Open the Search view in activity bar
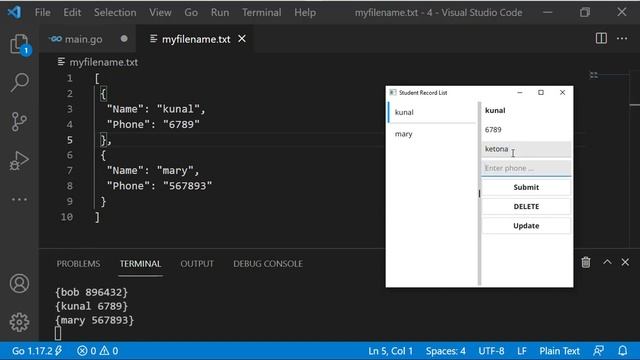This screenshot has width=640, height=360. pyautogui.click(x=19, y=82)
